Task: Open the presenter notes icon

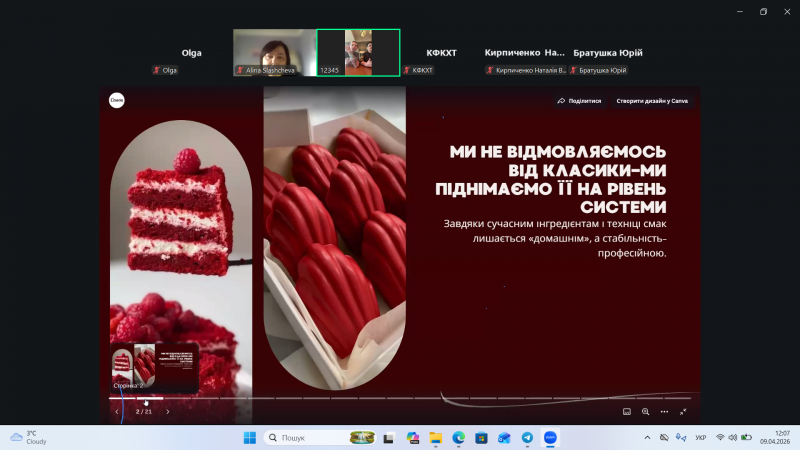Action: [627, 411]
